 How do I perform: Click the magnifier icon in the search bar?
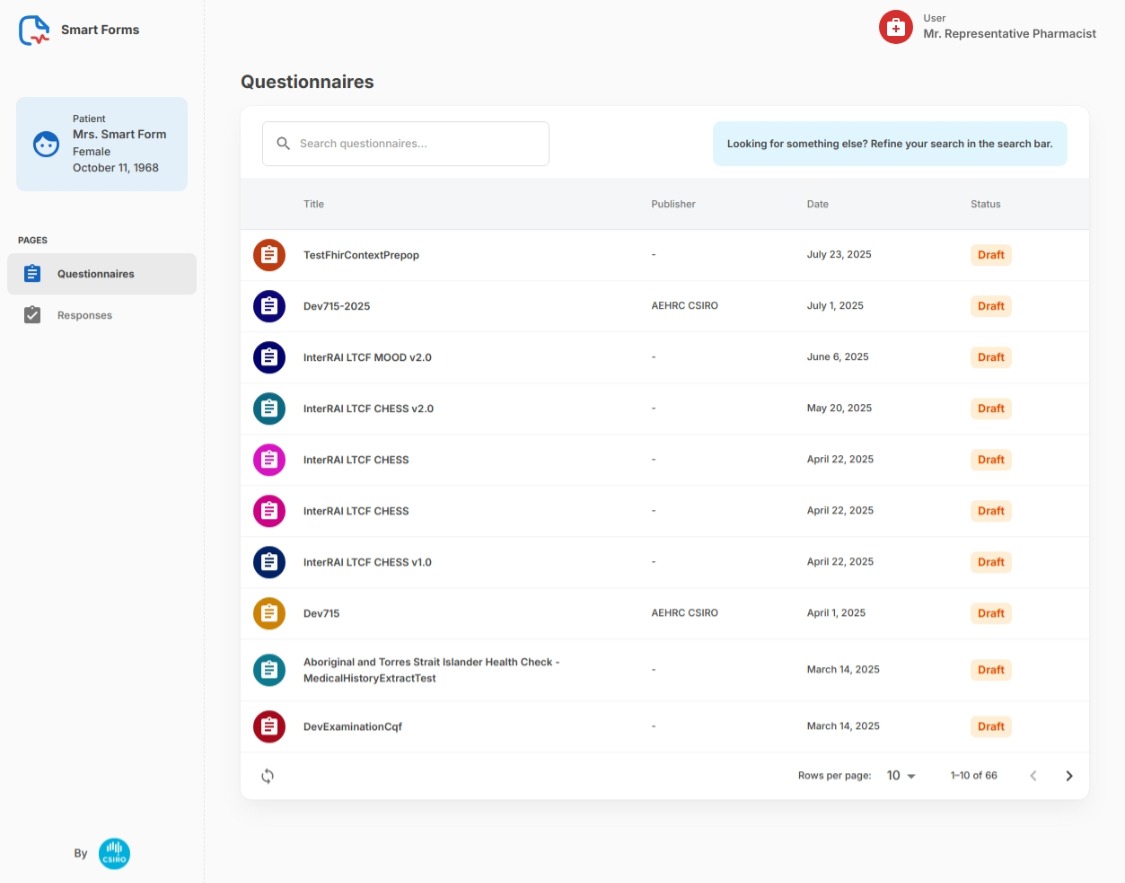pos(283,144)
